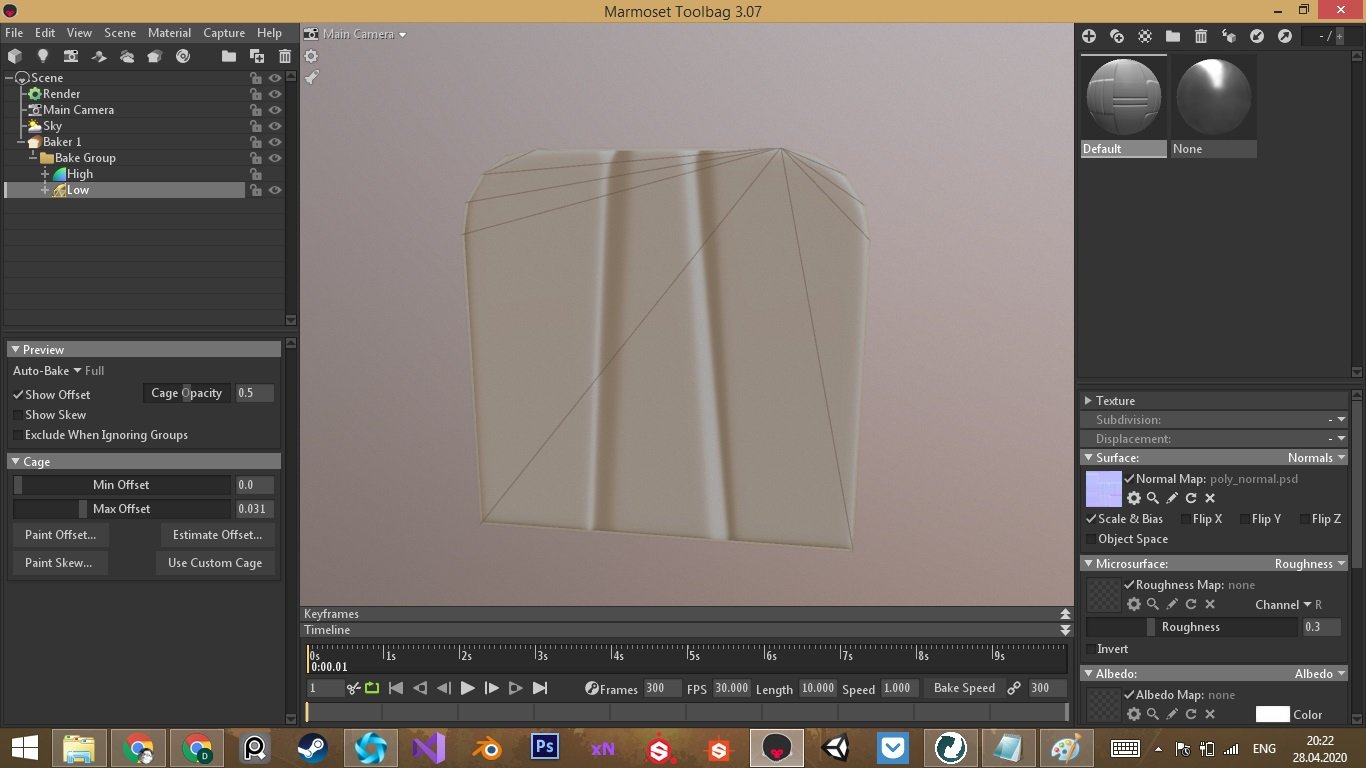Open the material folder icon
This screenshot has height=768, width=1366.
click(1173, 36)
